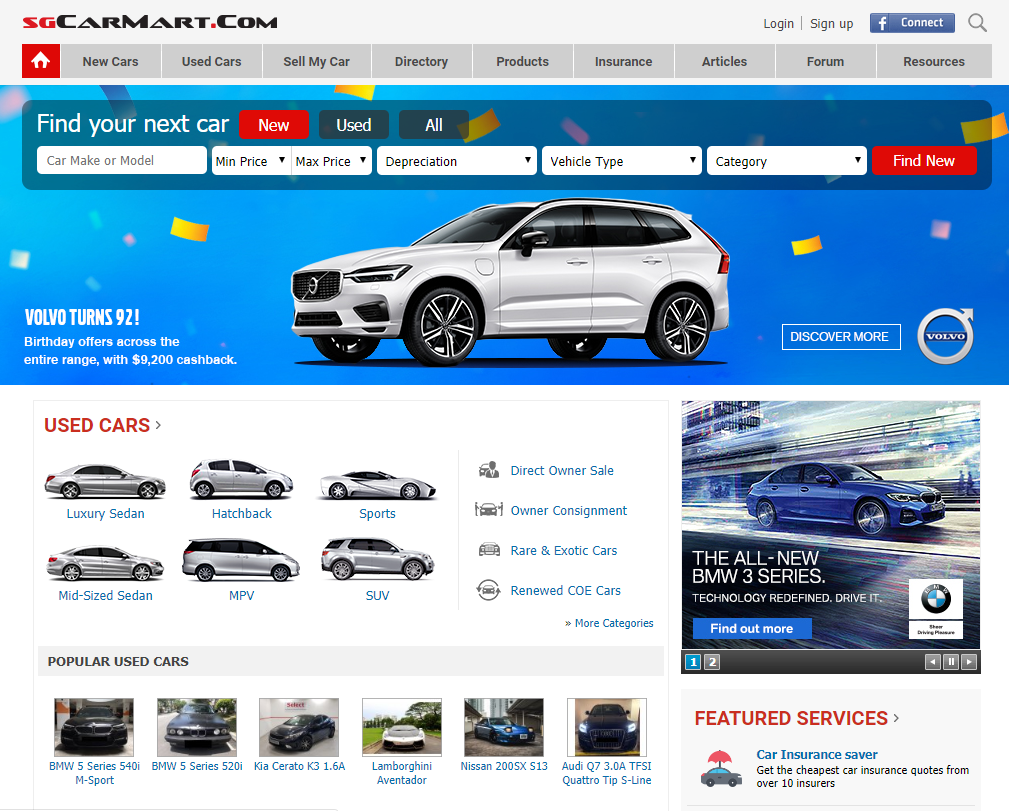Expand the Depreciation dropdown
This screenshot has width=1009, height=811.
[457, 161]
